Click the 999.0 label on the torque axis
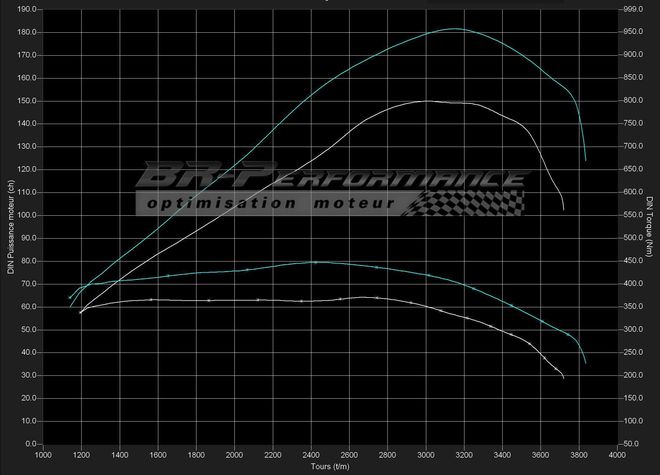The image size is (660, 475). tap(631, 9)
